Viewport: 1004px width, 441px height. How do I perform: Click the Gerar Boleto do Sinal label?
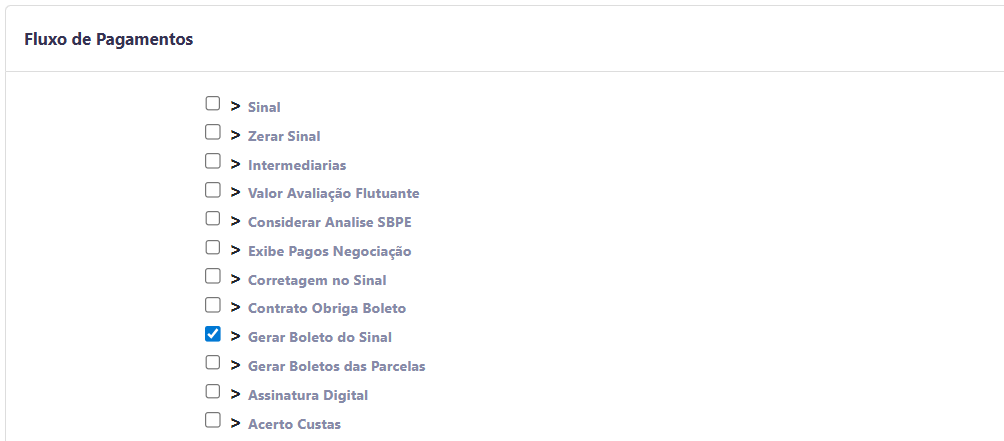pos(320,338)
